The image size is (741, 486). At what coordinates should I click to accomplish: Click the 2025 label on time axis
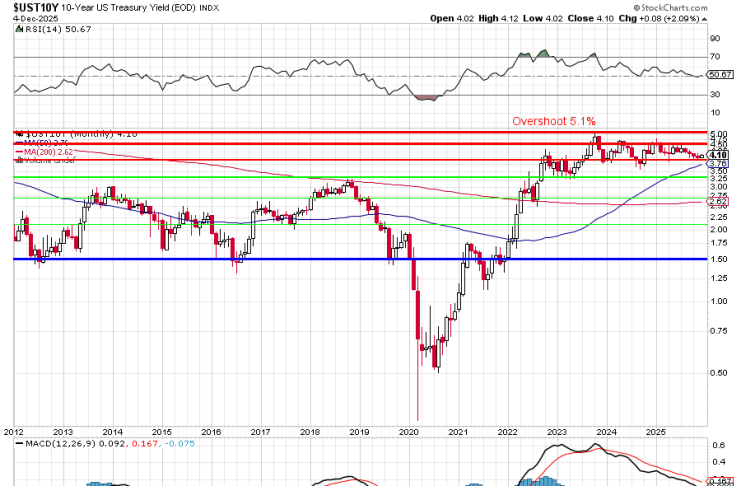[x=653, y=432]
